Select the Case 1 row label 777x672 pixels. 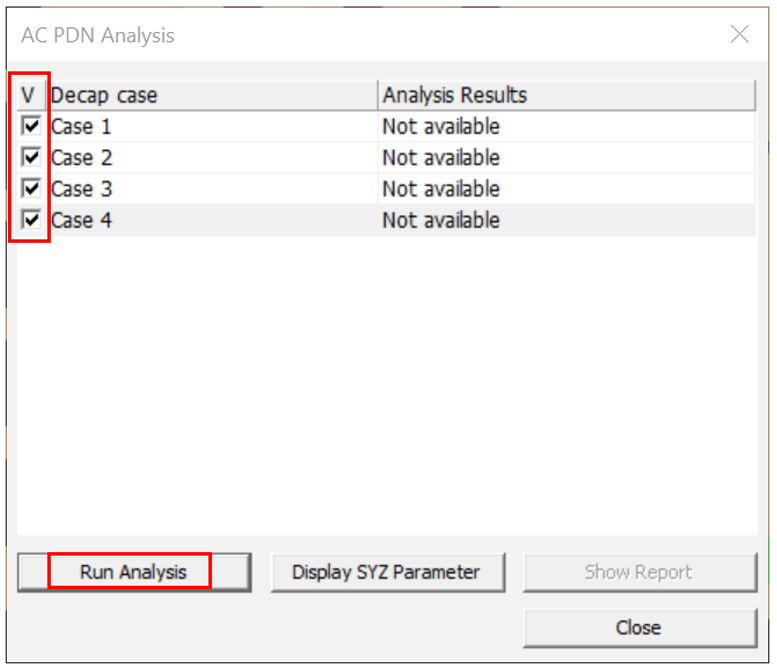click(82, 127)
